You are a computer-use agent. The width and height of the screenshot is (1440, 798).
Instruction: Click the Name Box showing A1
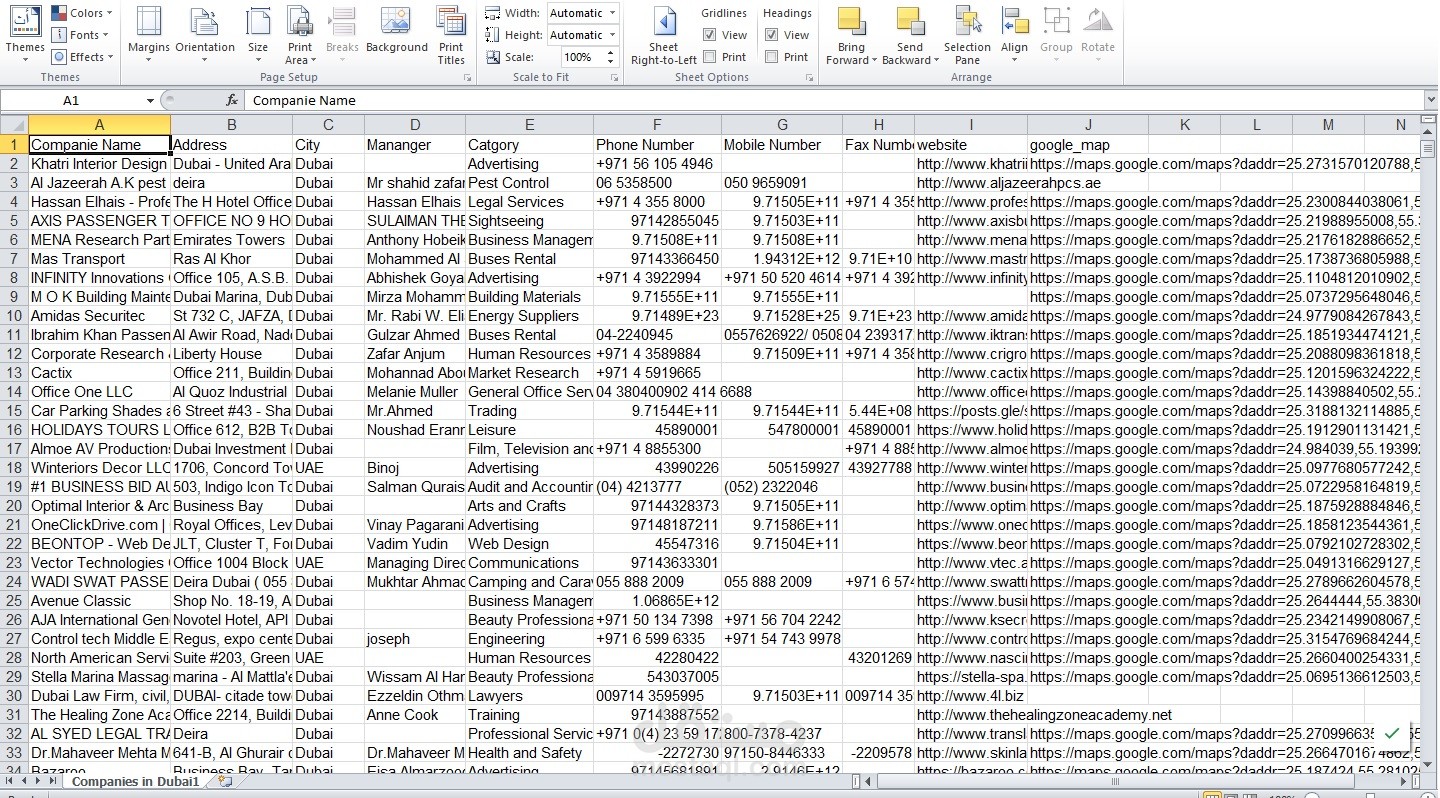tap(71, 100)
